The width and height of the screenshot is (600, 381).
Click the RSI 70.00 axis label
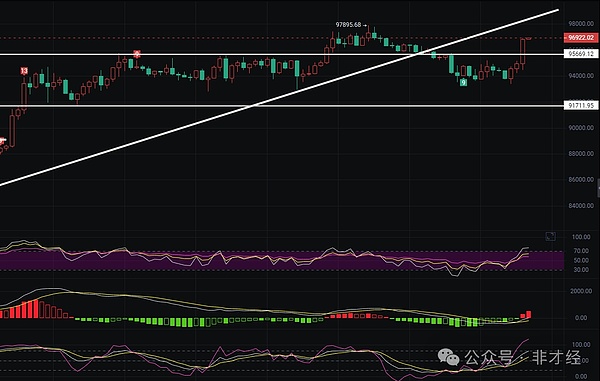click(x=581, y=251)
